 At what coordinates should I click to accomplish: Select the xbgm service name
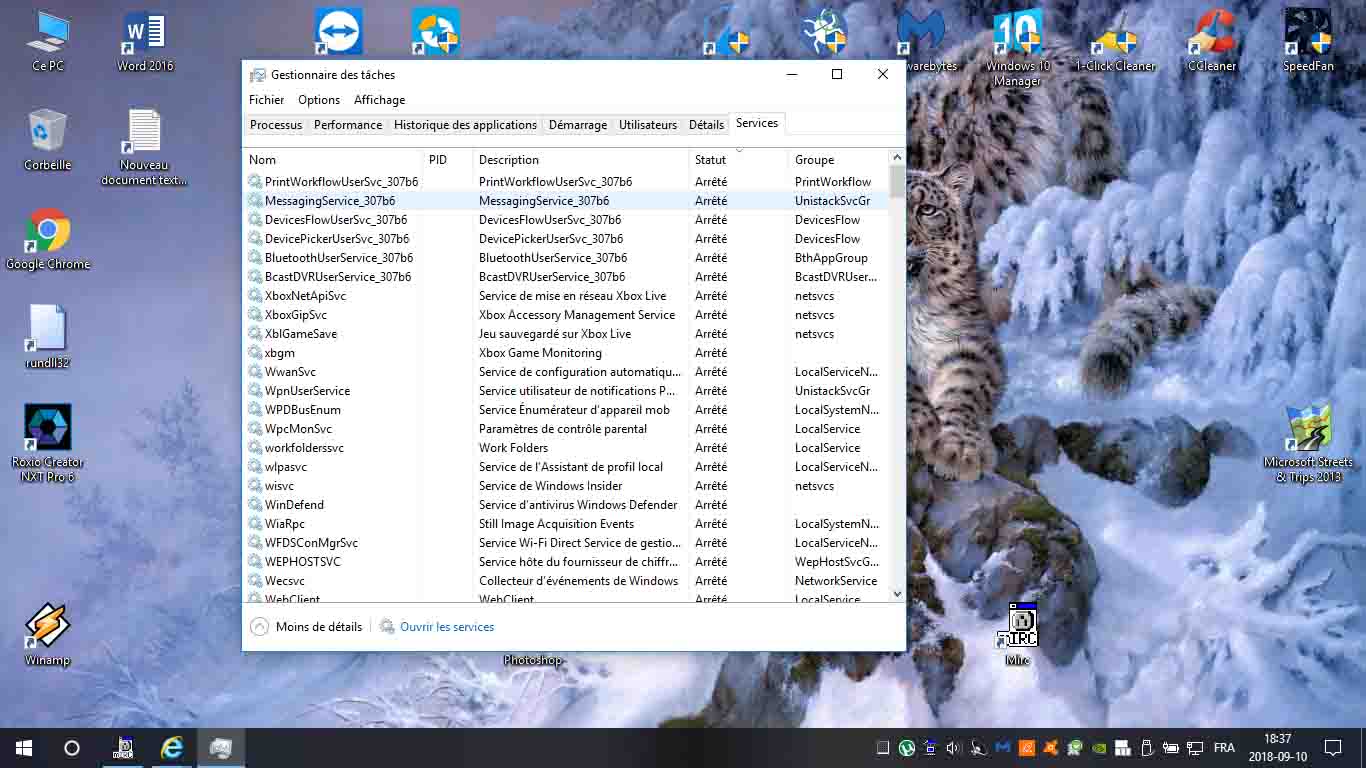(279, 353)
